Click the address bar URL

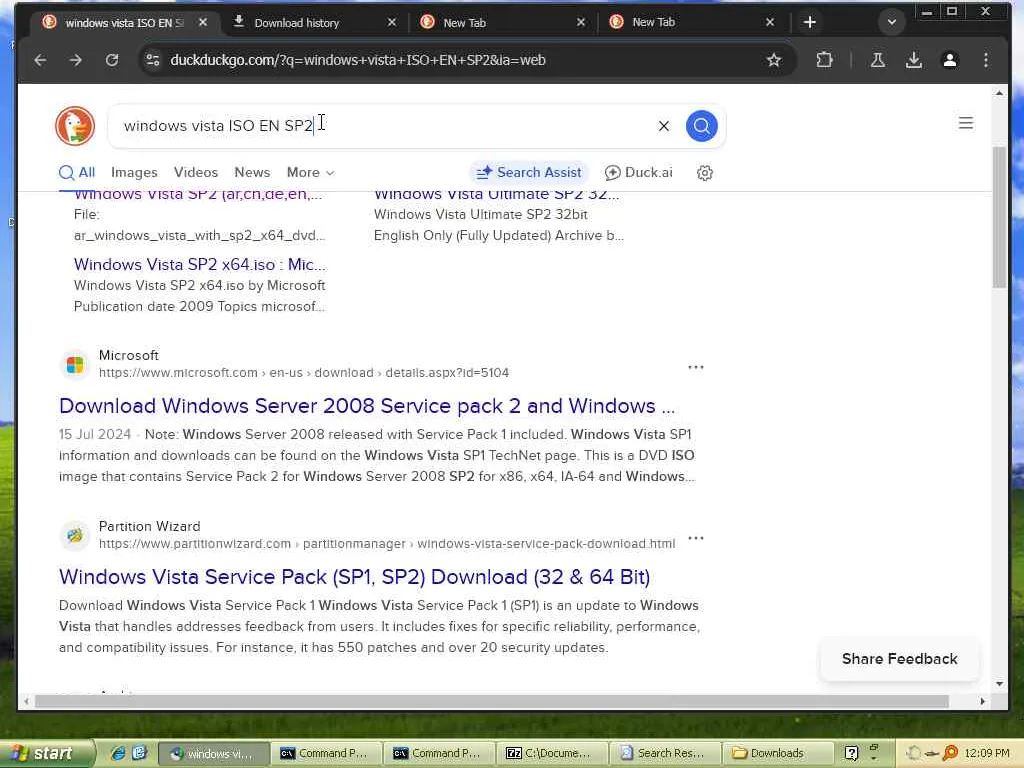click(x=358, y=60)
